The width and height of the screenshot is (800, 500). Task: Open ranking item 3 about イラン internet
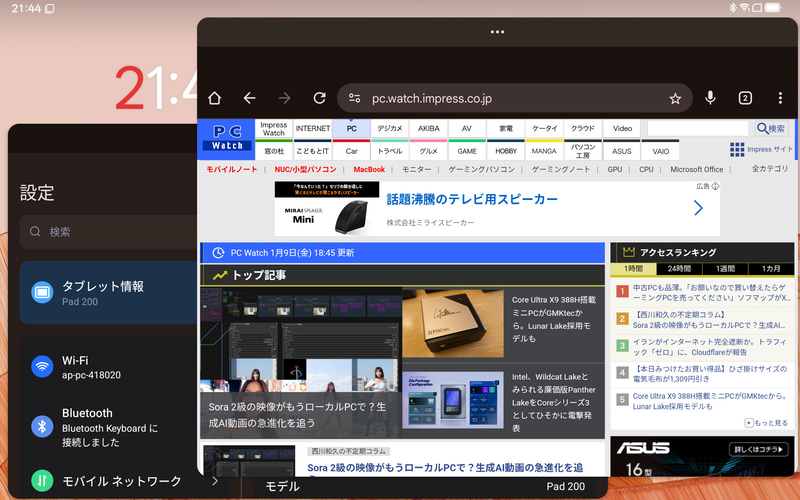710,347
